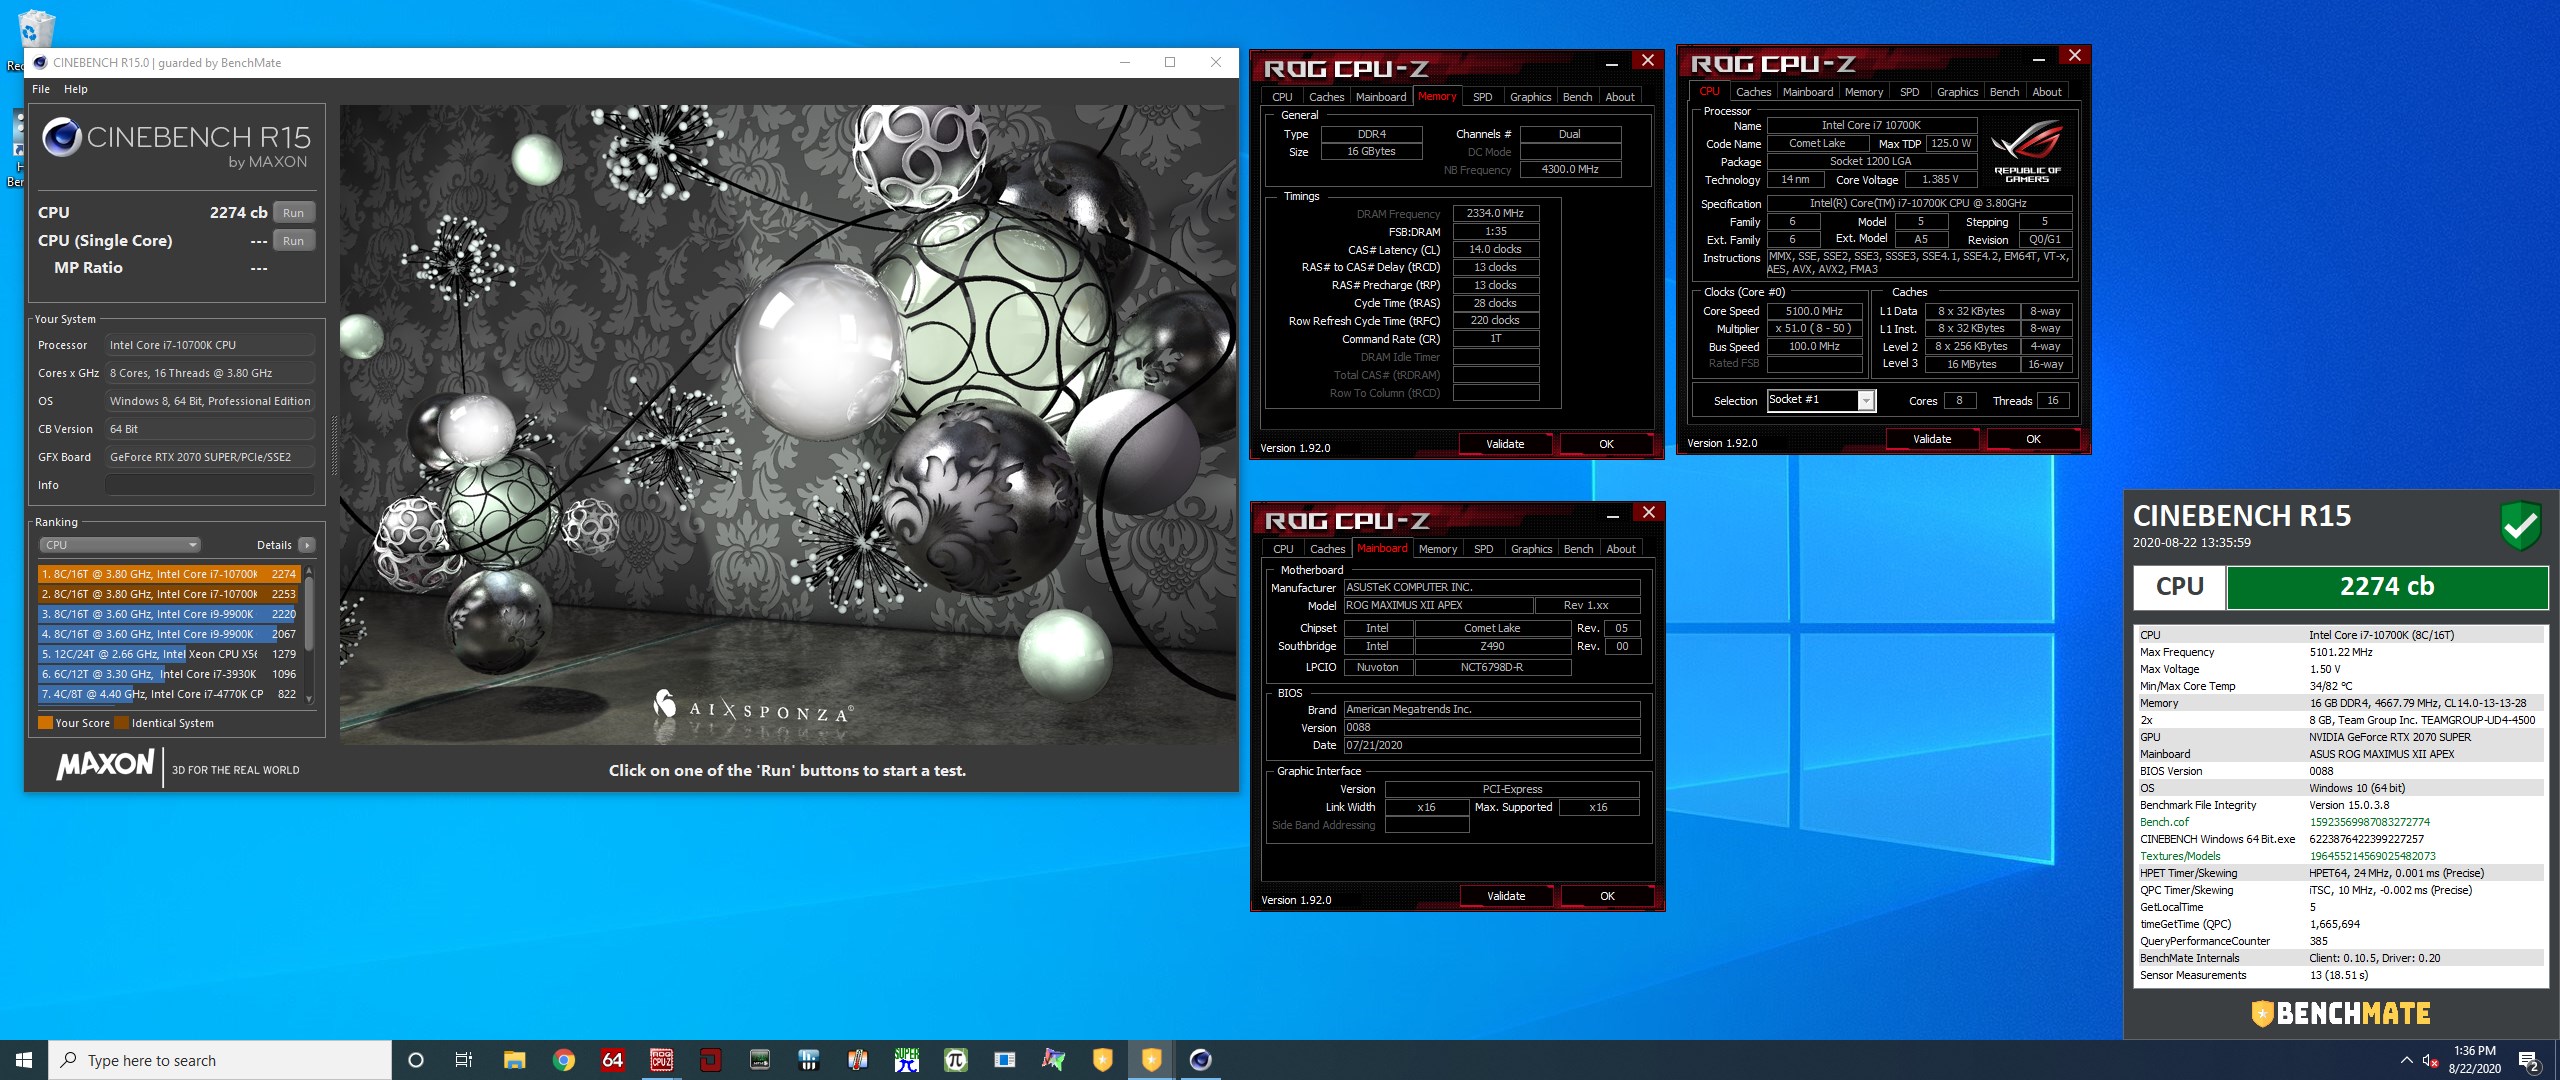Open Caches tab in mainboard CPU-Z window
Viewport: 2560px width, 1080px height.
(x=1328, y=549)
